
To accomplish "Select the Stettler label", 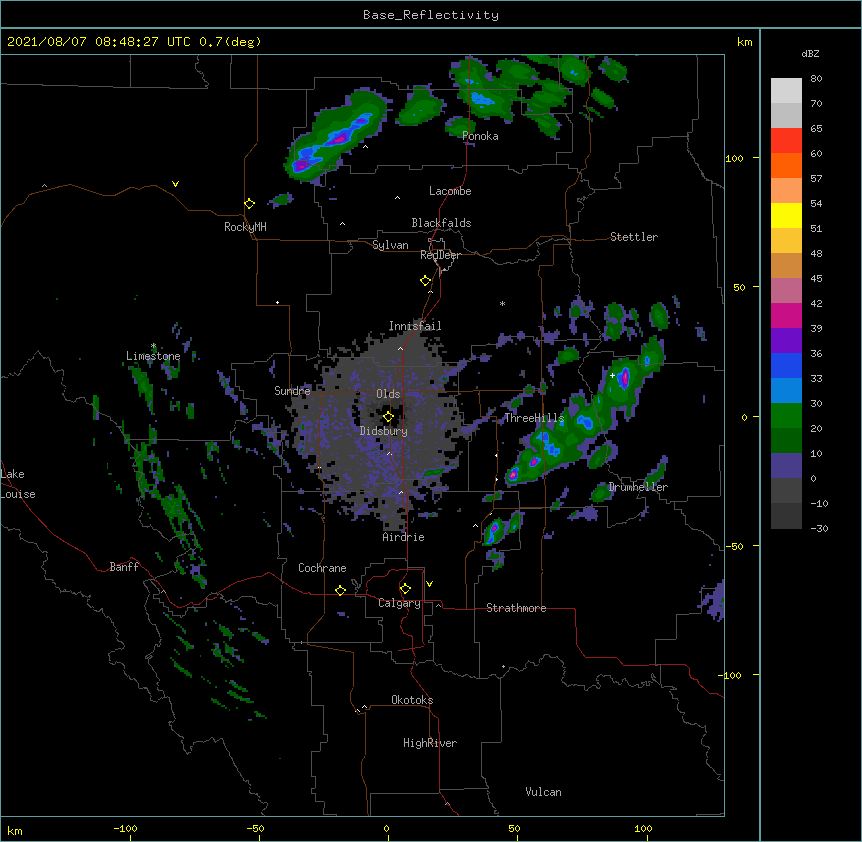I will pos(634,237).
